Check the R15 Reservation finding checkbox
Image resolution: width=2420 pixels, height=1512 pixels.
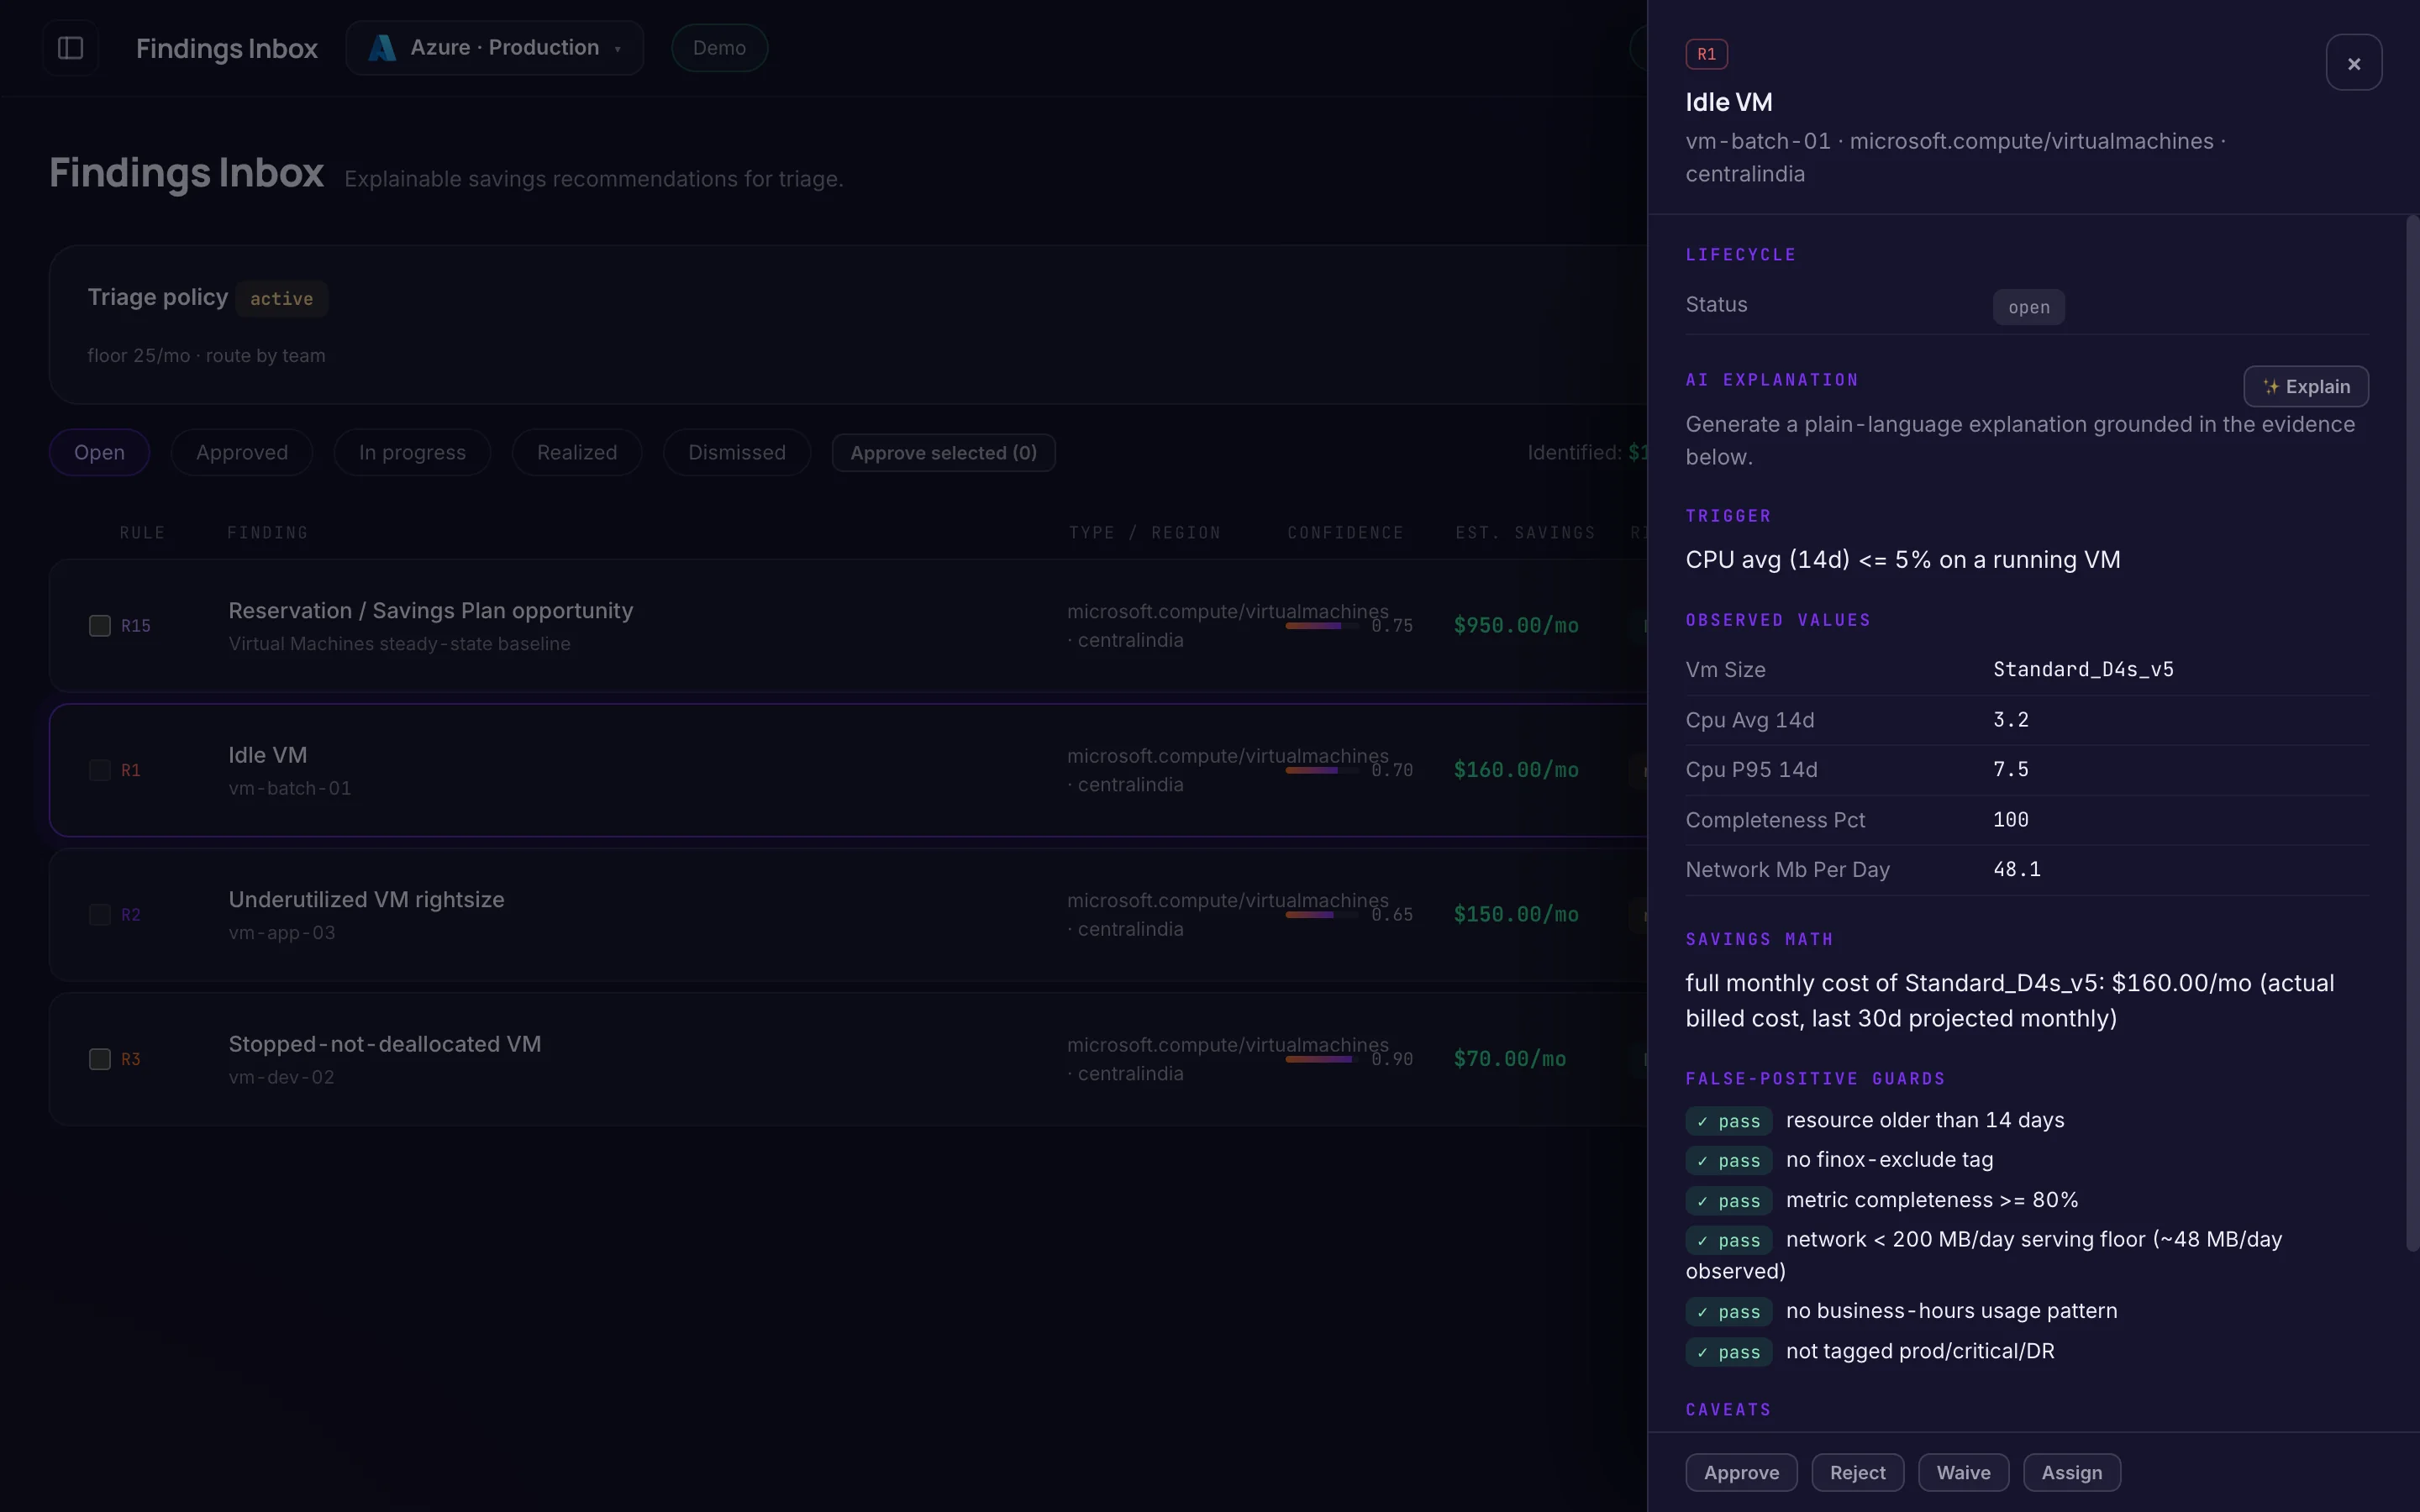click(x=100, y=626)
